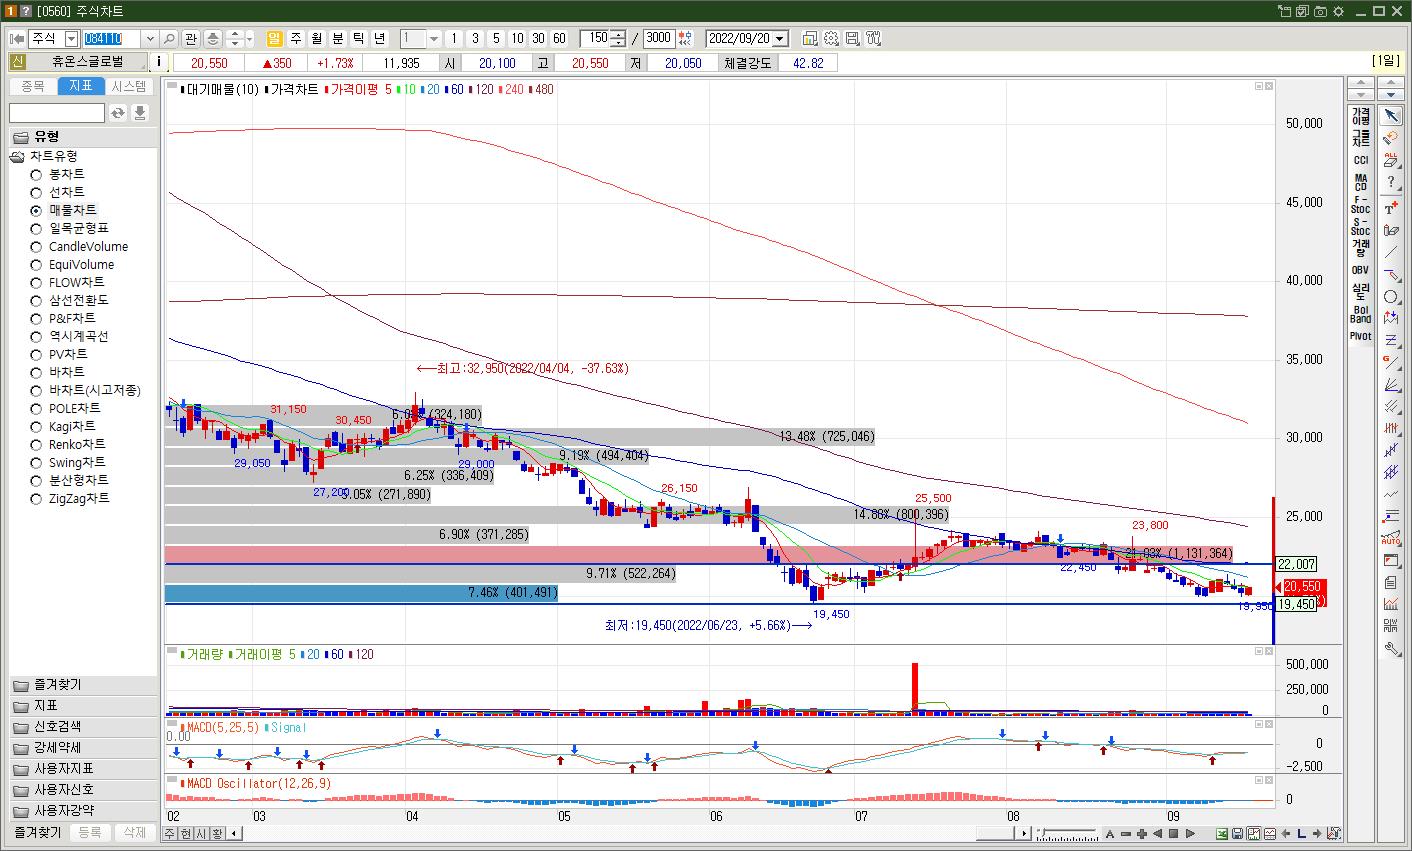Click the stop square playback button
The image size is (1412, 851).
pos(1173,834)
